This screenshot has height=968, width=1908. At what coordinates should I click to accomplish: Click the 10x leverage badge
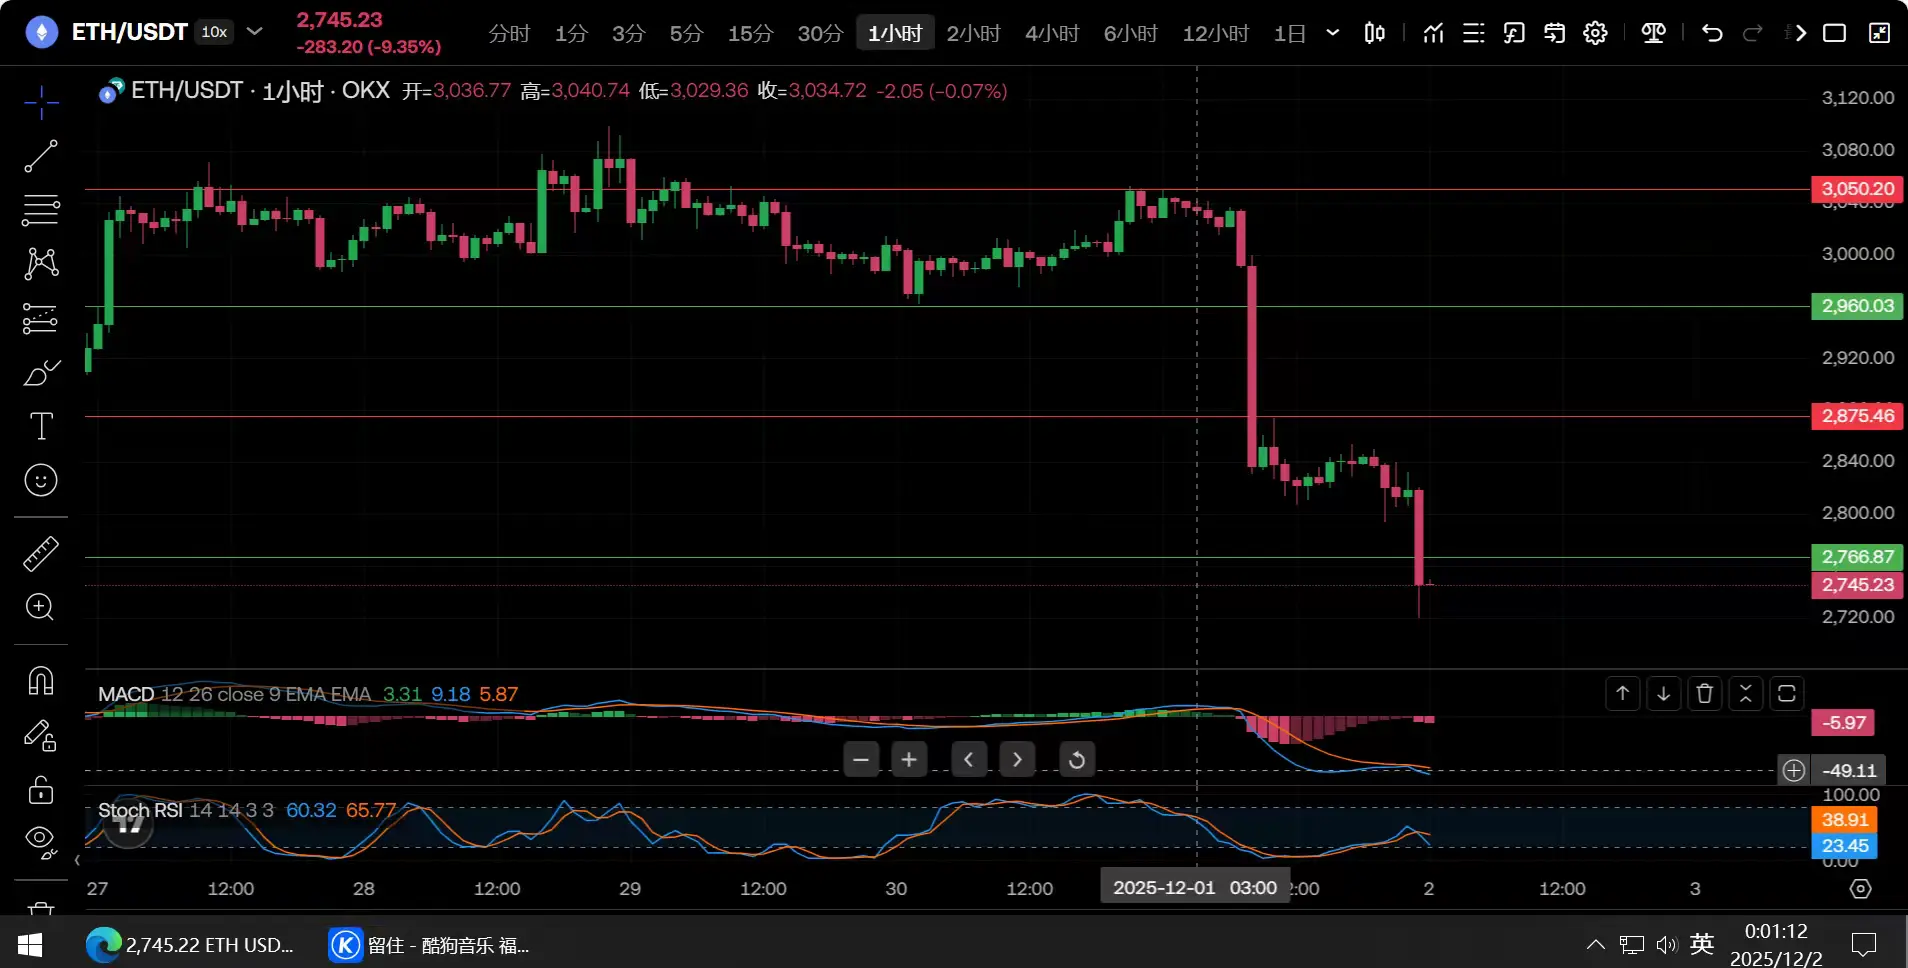coord(214,32)
